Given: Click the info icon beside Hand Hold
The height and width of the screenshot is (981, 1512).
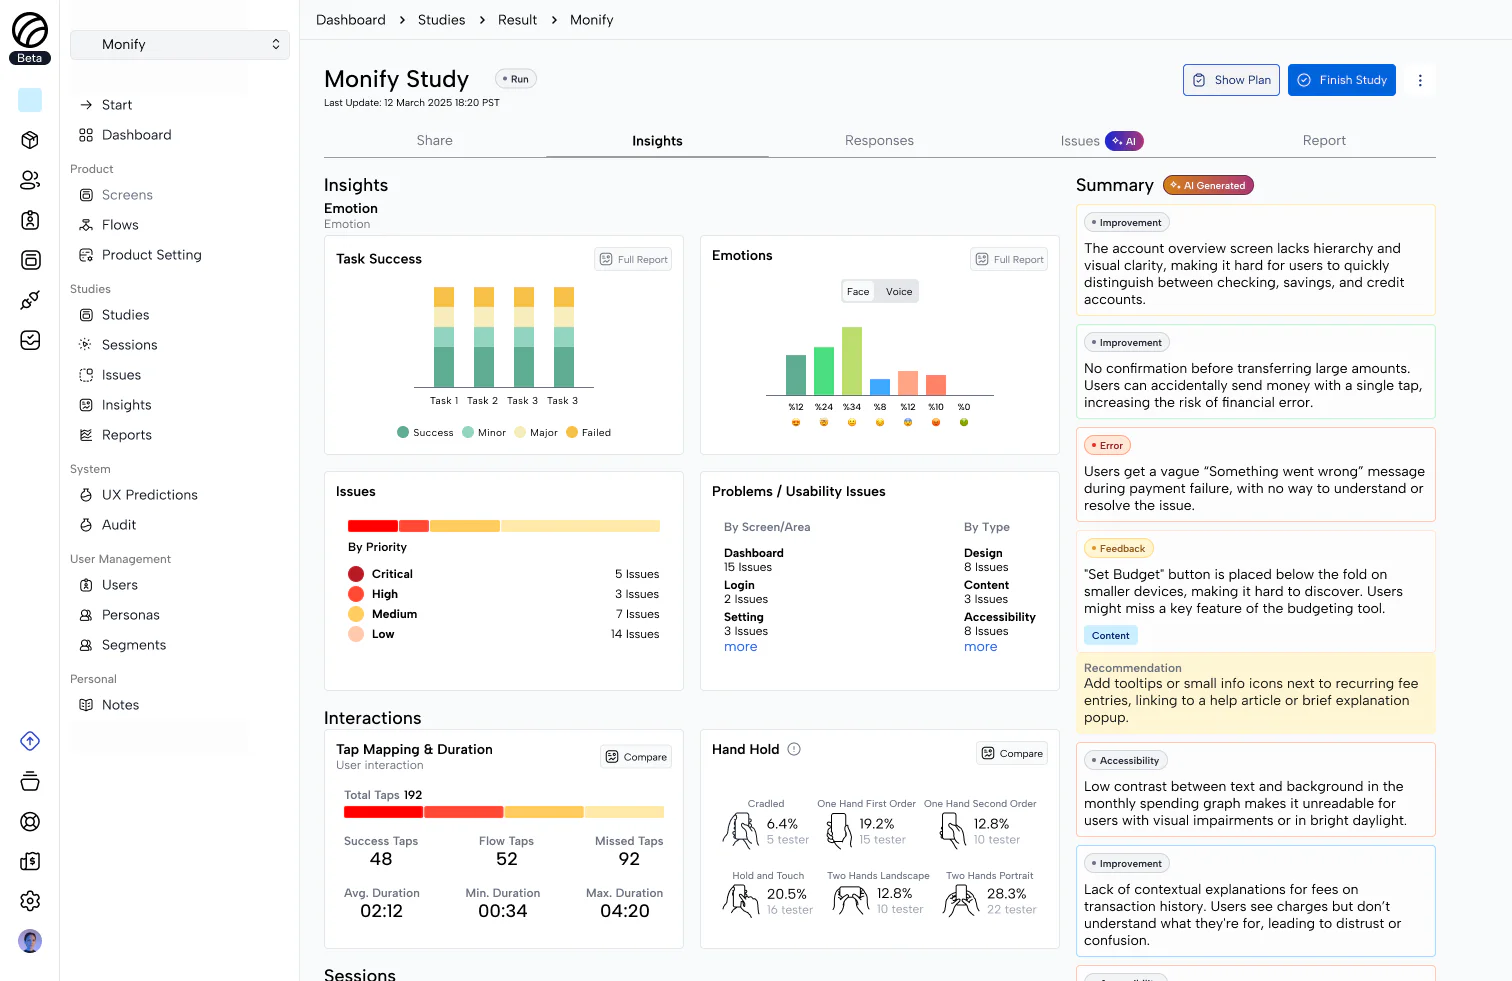Looking at the screenshot, I should click(793, 748).
